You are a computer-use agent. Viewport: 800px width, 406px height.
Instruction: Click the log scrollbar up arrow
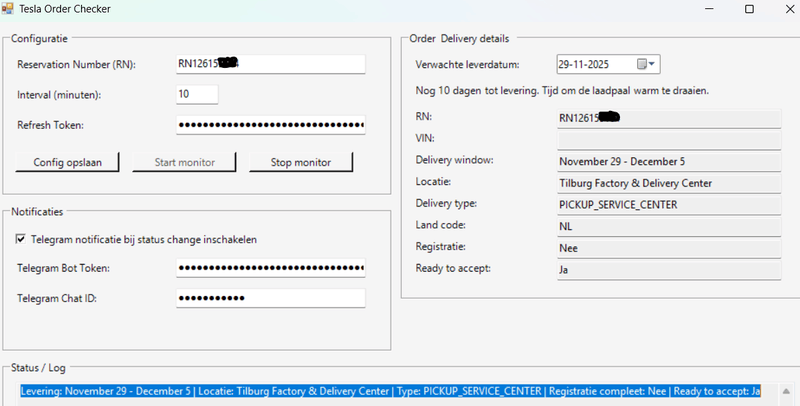(x=786, y=391)
